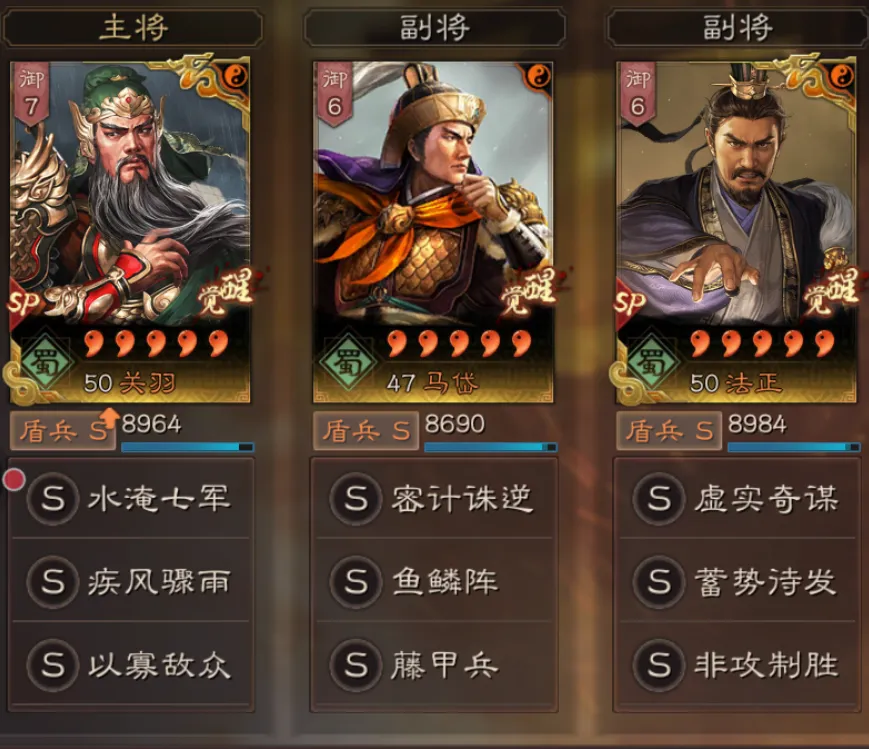Select the 主将 header tab
869x749 pixels.
click(x=132, y=27)
